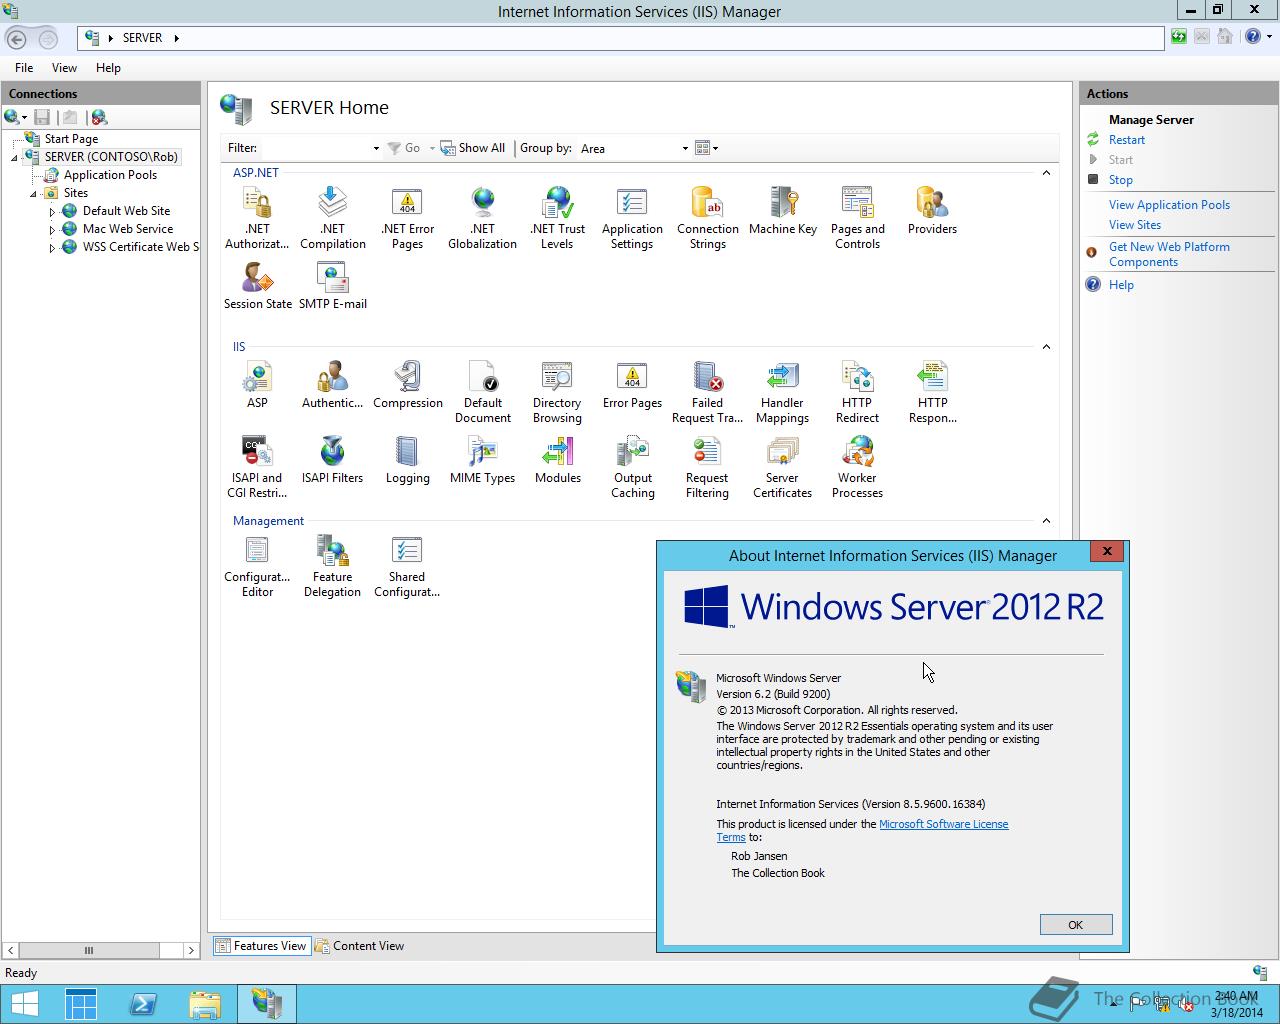Open ISAPI Filters feature

(332, 460)
